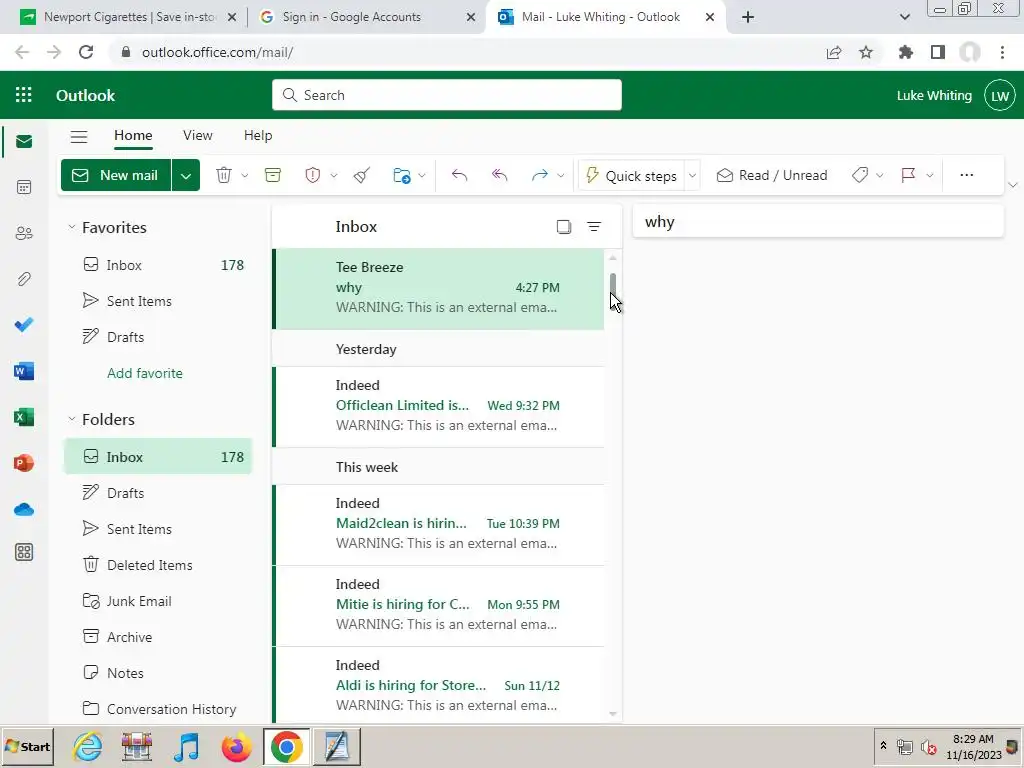Image resolution: width=1024 pixels, height=768 pixels.
Task: Flag the selected message
Action: click(x=908, y=175)
